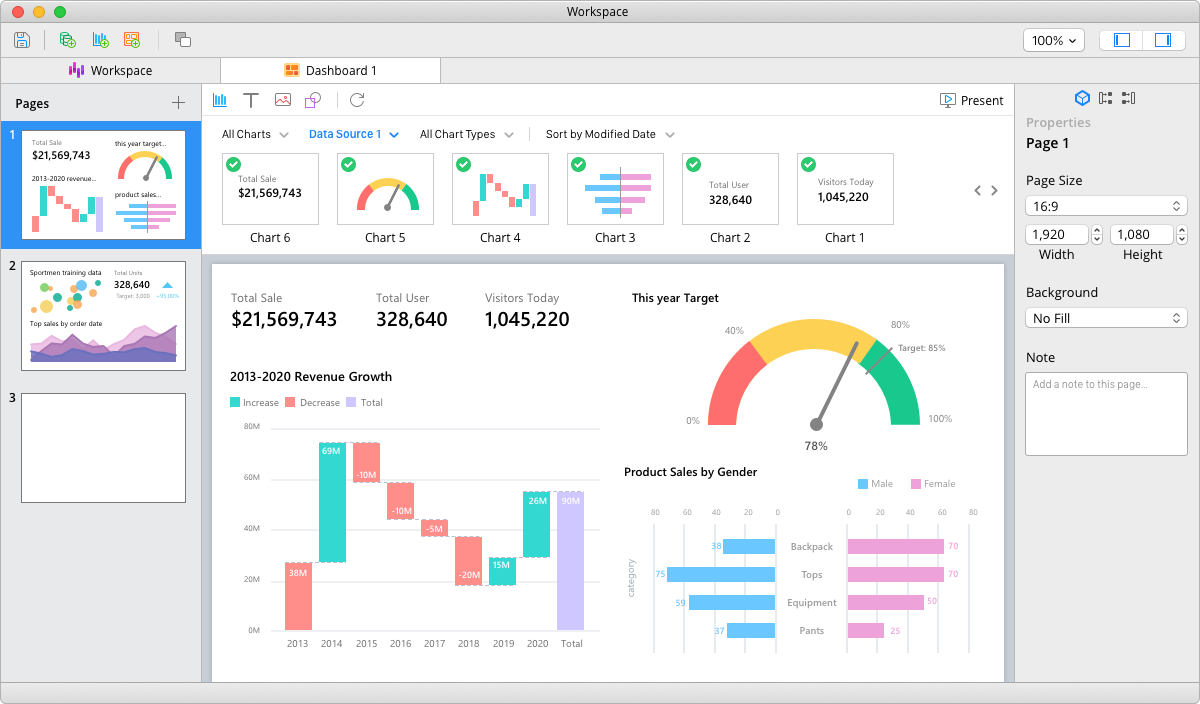This screenshot has height=704, width=1200.
Task: Click the Save icon in toolbar
Action: coord(22,40)
